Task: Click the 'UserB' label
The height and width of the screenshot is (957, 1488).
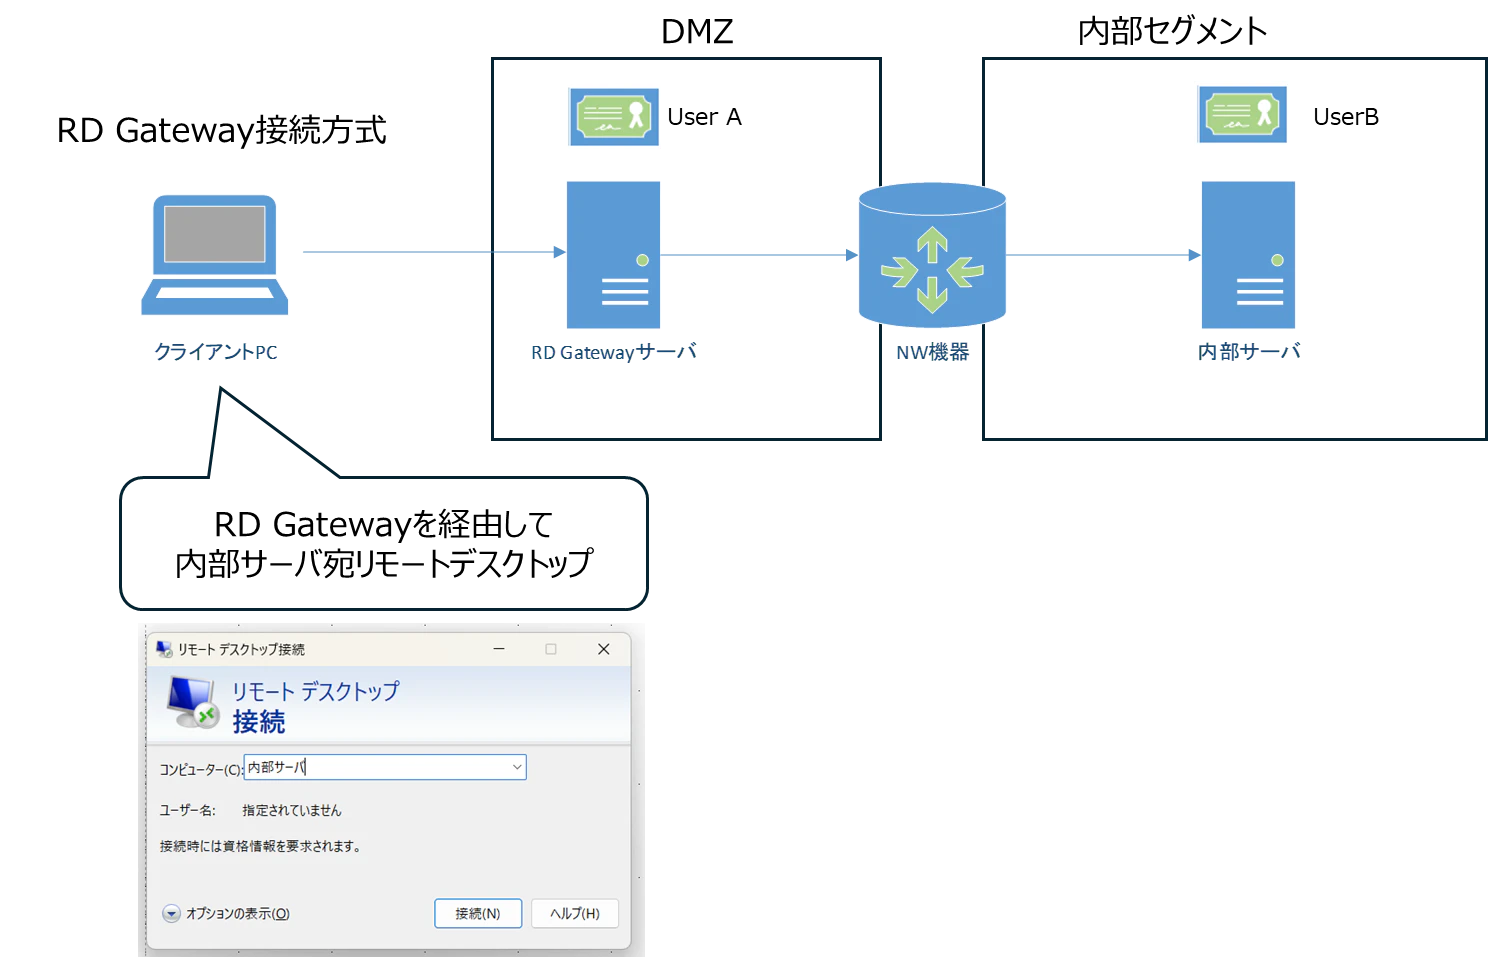Action: coord(1346,117)
